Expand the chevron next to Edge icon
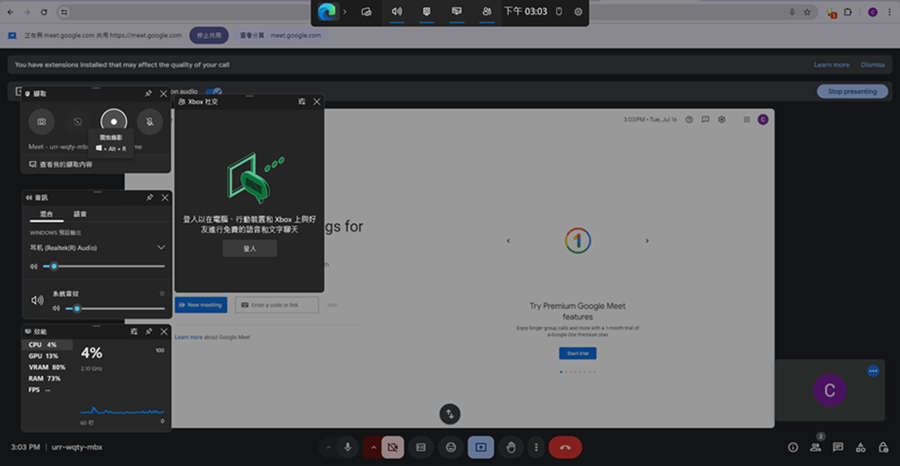Screen dimensions: 900x466 [x=345, y=11]
